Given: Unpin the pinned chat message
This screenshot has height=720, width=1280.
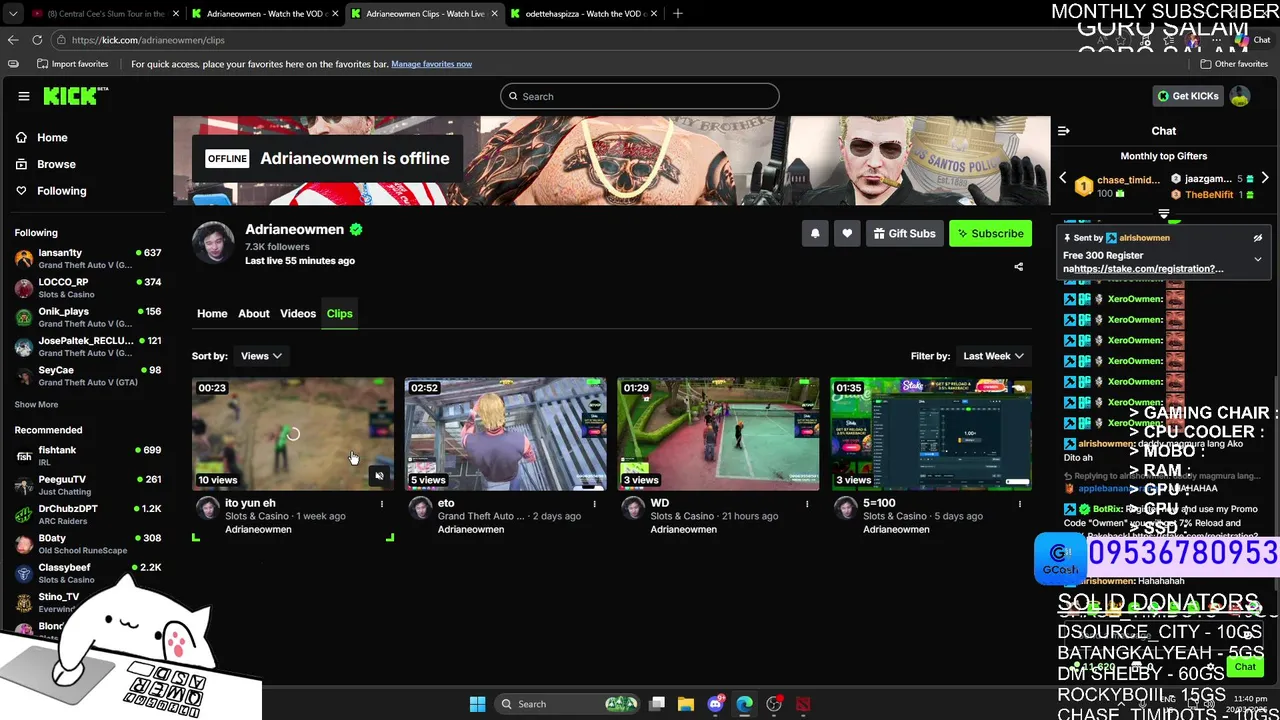Looking at the screenshot, I should tap(1258, 238).
